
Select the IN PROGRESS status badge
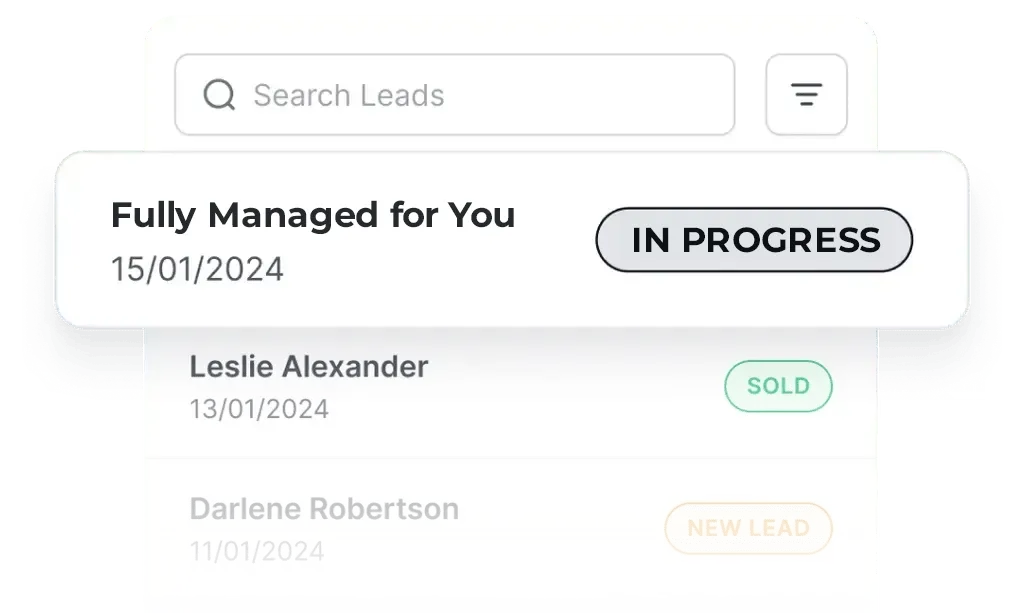coord(754,240)
